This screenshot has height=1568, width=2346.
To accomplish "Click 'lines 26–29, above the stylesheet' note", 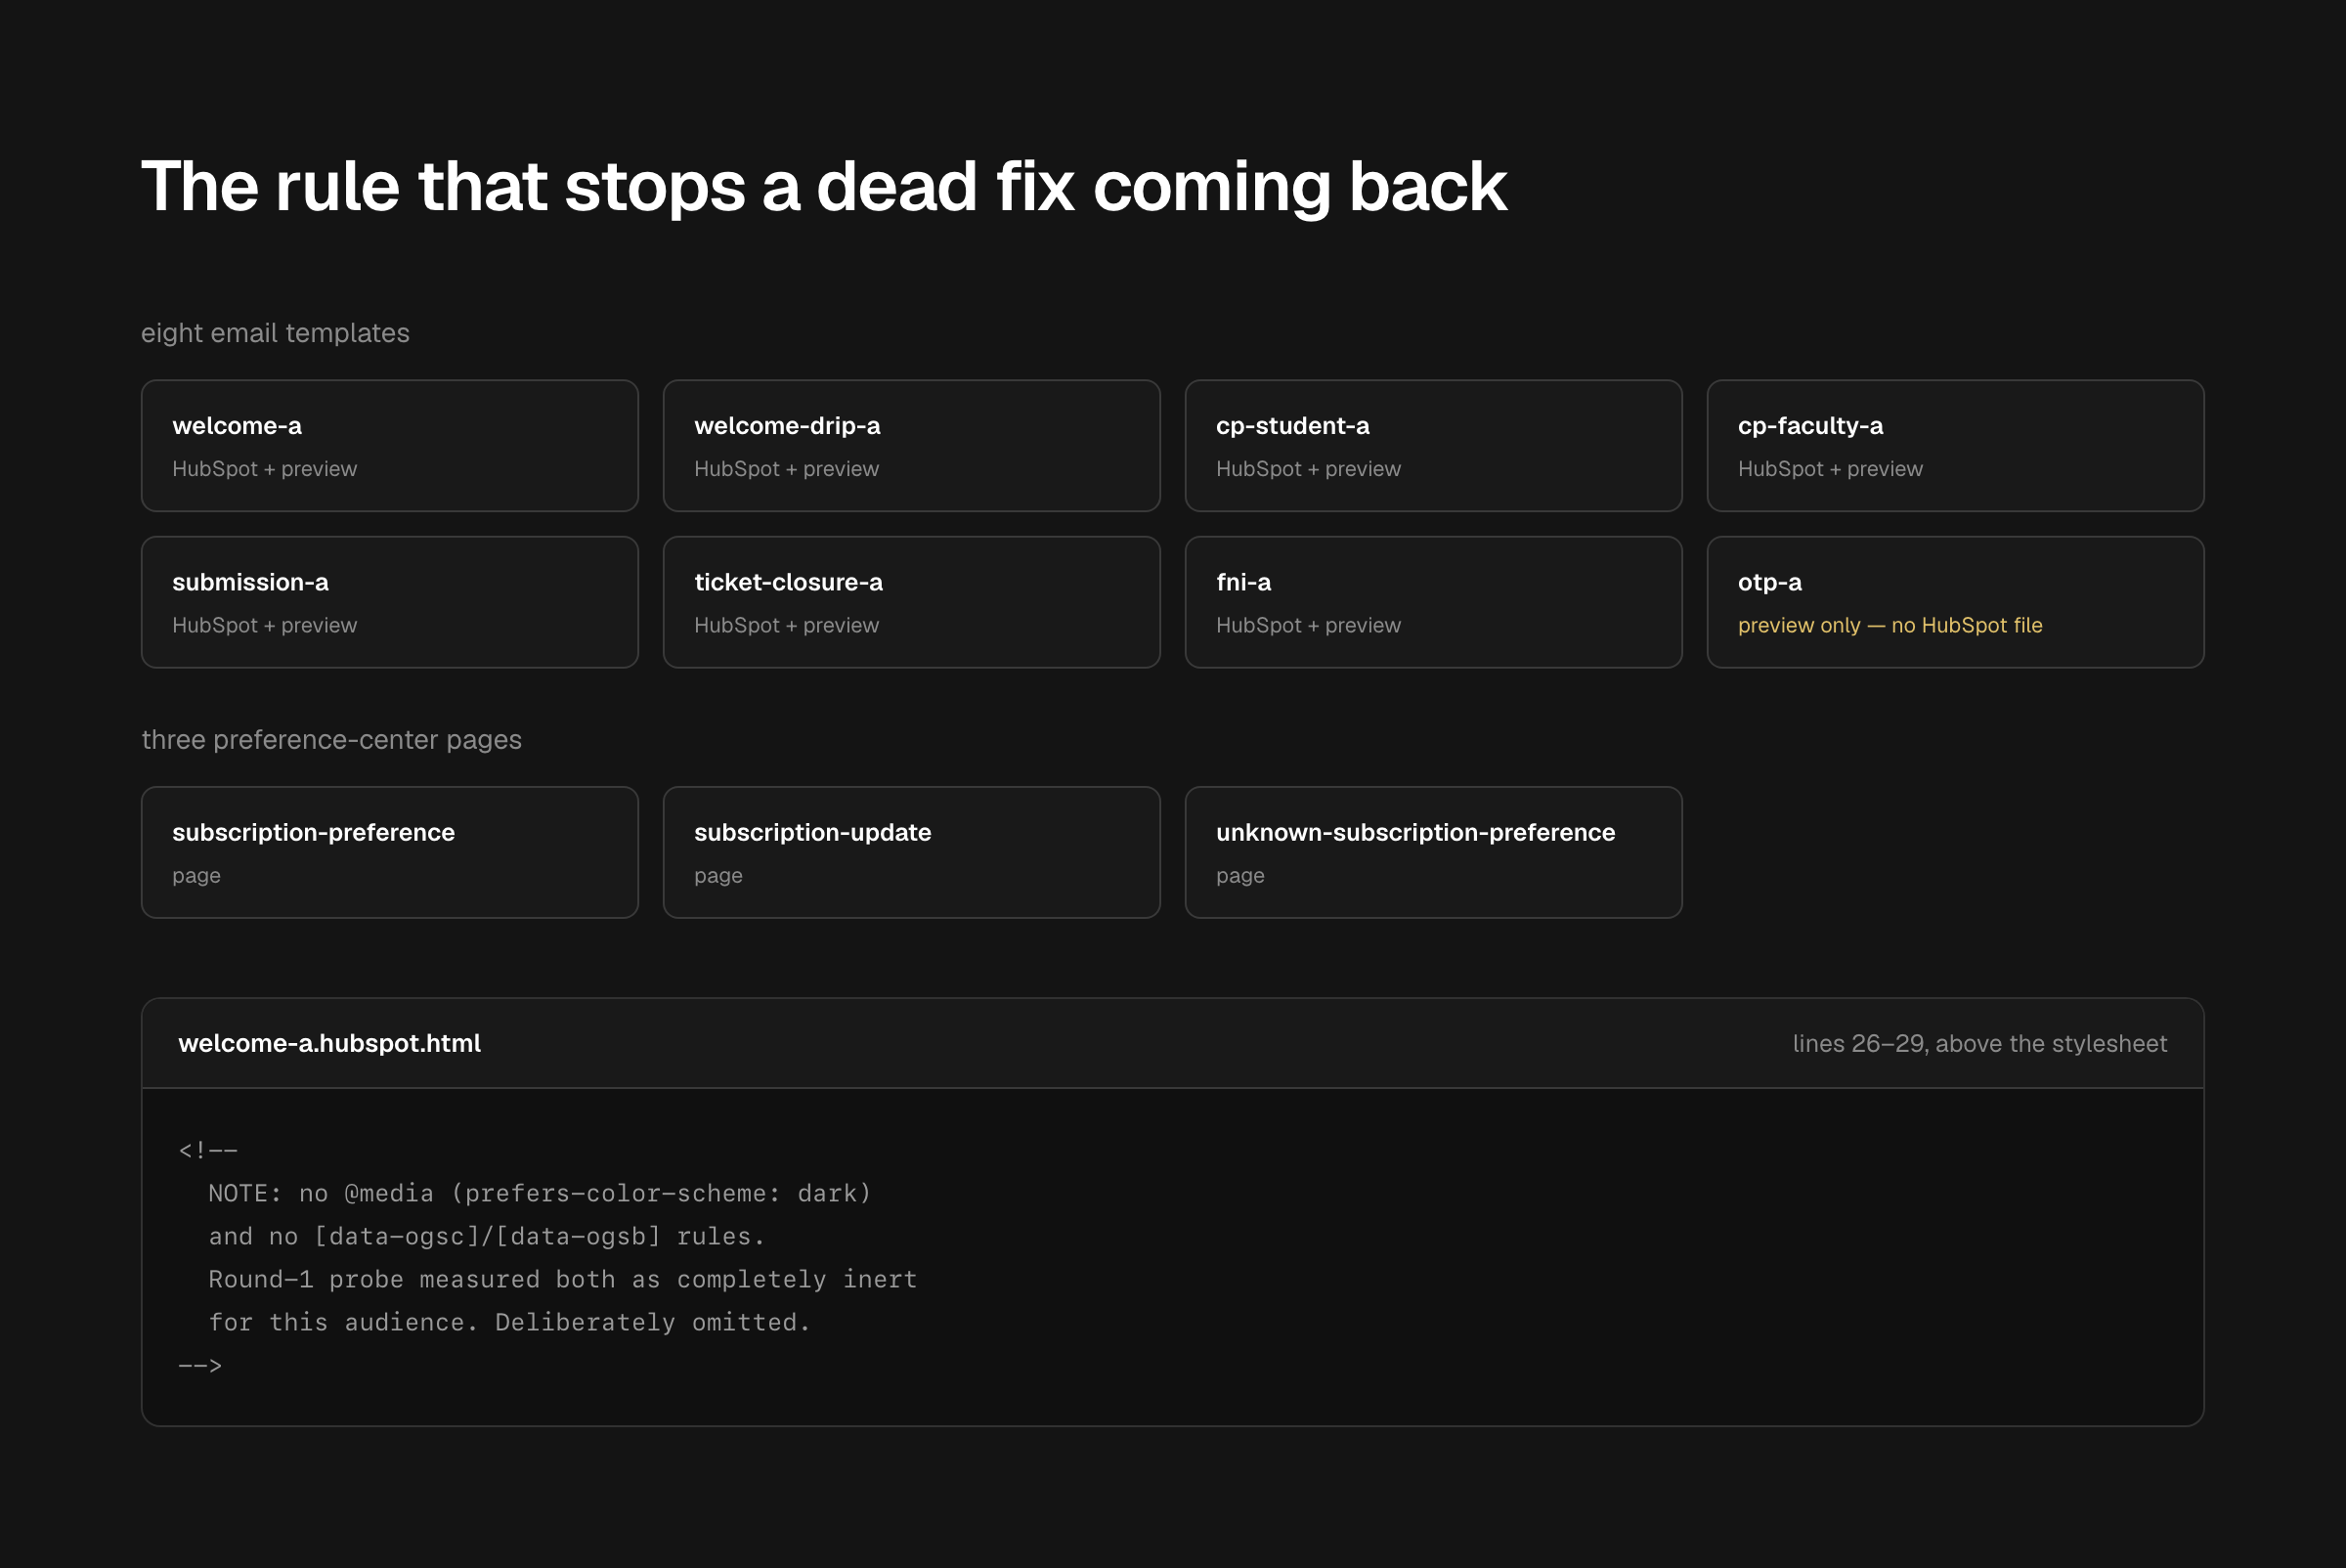I will coord(1980,1043).
